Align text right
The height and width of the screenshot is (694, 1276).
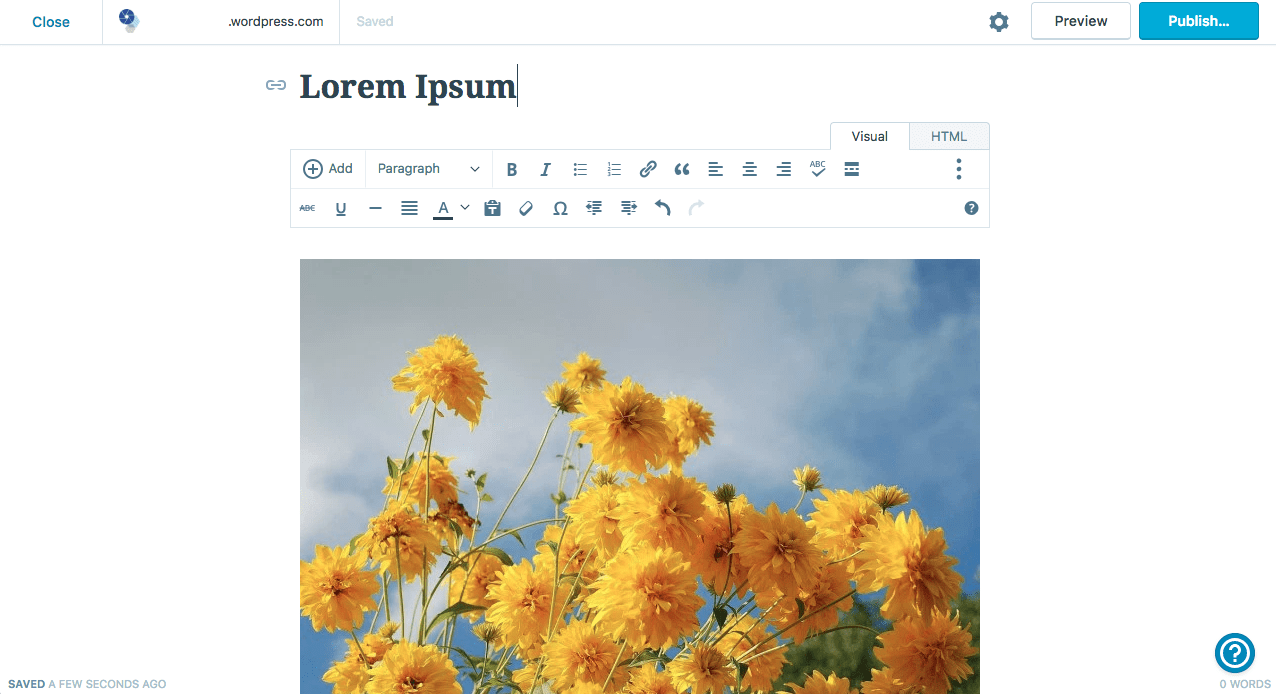click(784, 169)
